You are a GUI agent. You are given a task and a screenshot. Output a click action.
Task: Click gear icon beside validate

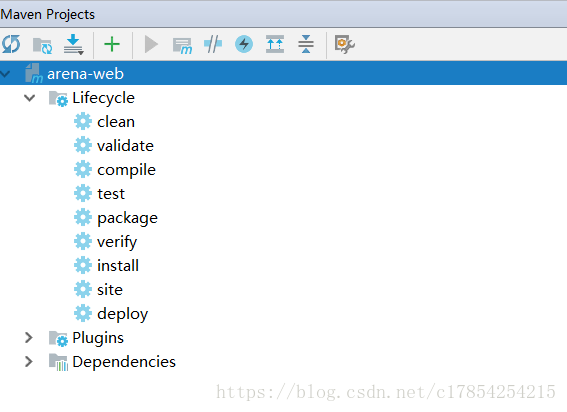pos(83,145)
